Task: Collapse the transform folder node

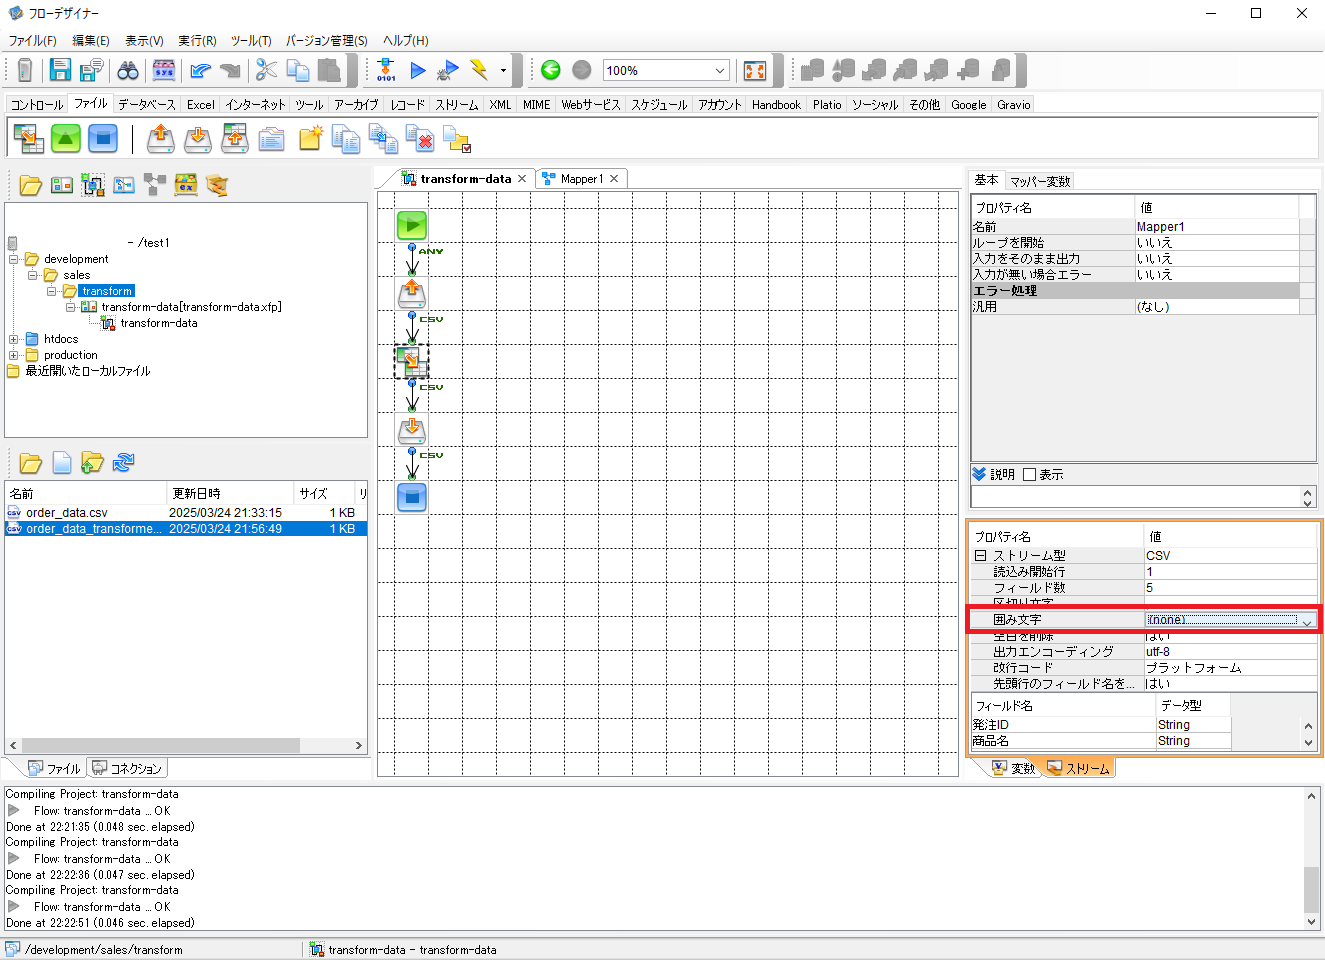Action: click(x=52, y=291)
